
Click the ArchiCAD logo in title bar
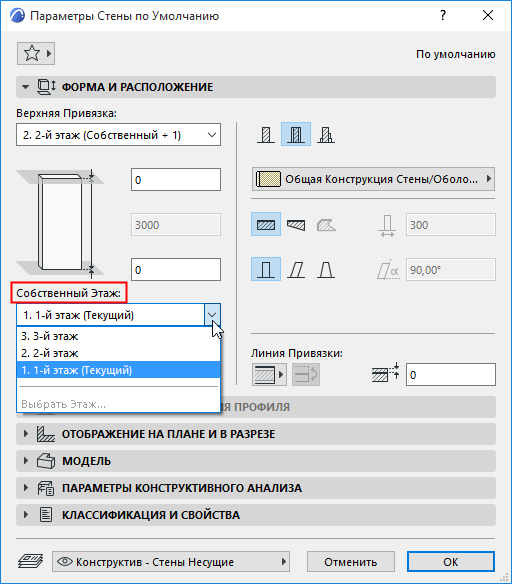click(17, 16)
